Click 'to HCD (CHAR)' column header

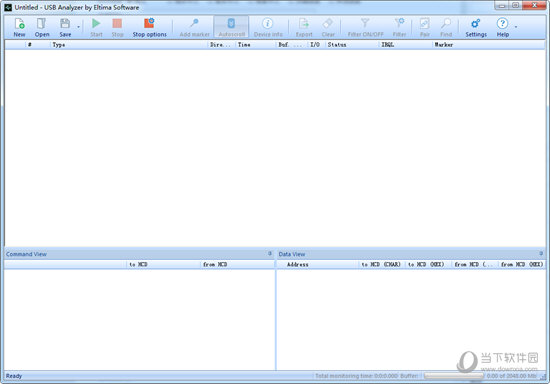coord(381,264)
